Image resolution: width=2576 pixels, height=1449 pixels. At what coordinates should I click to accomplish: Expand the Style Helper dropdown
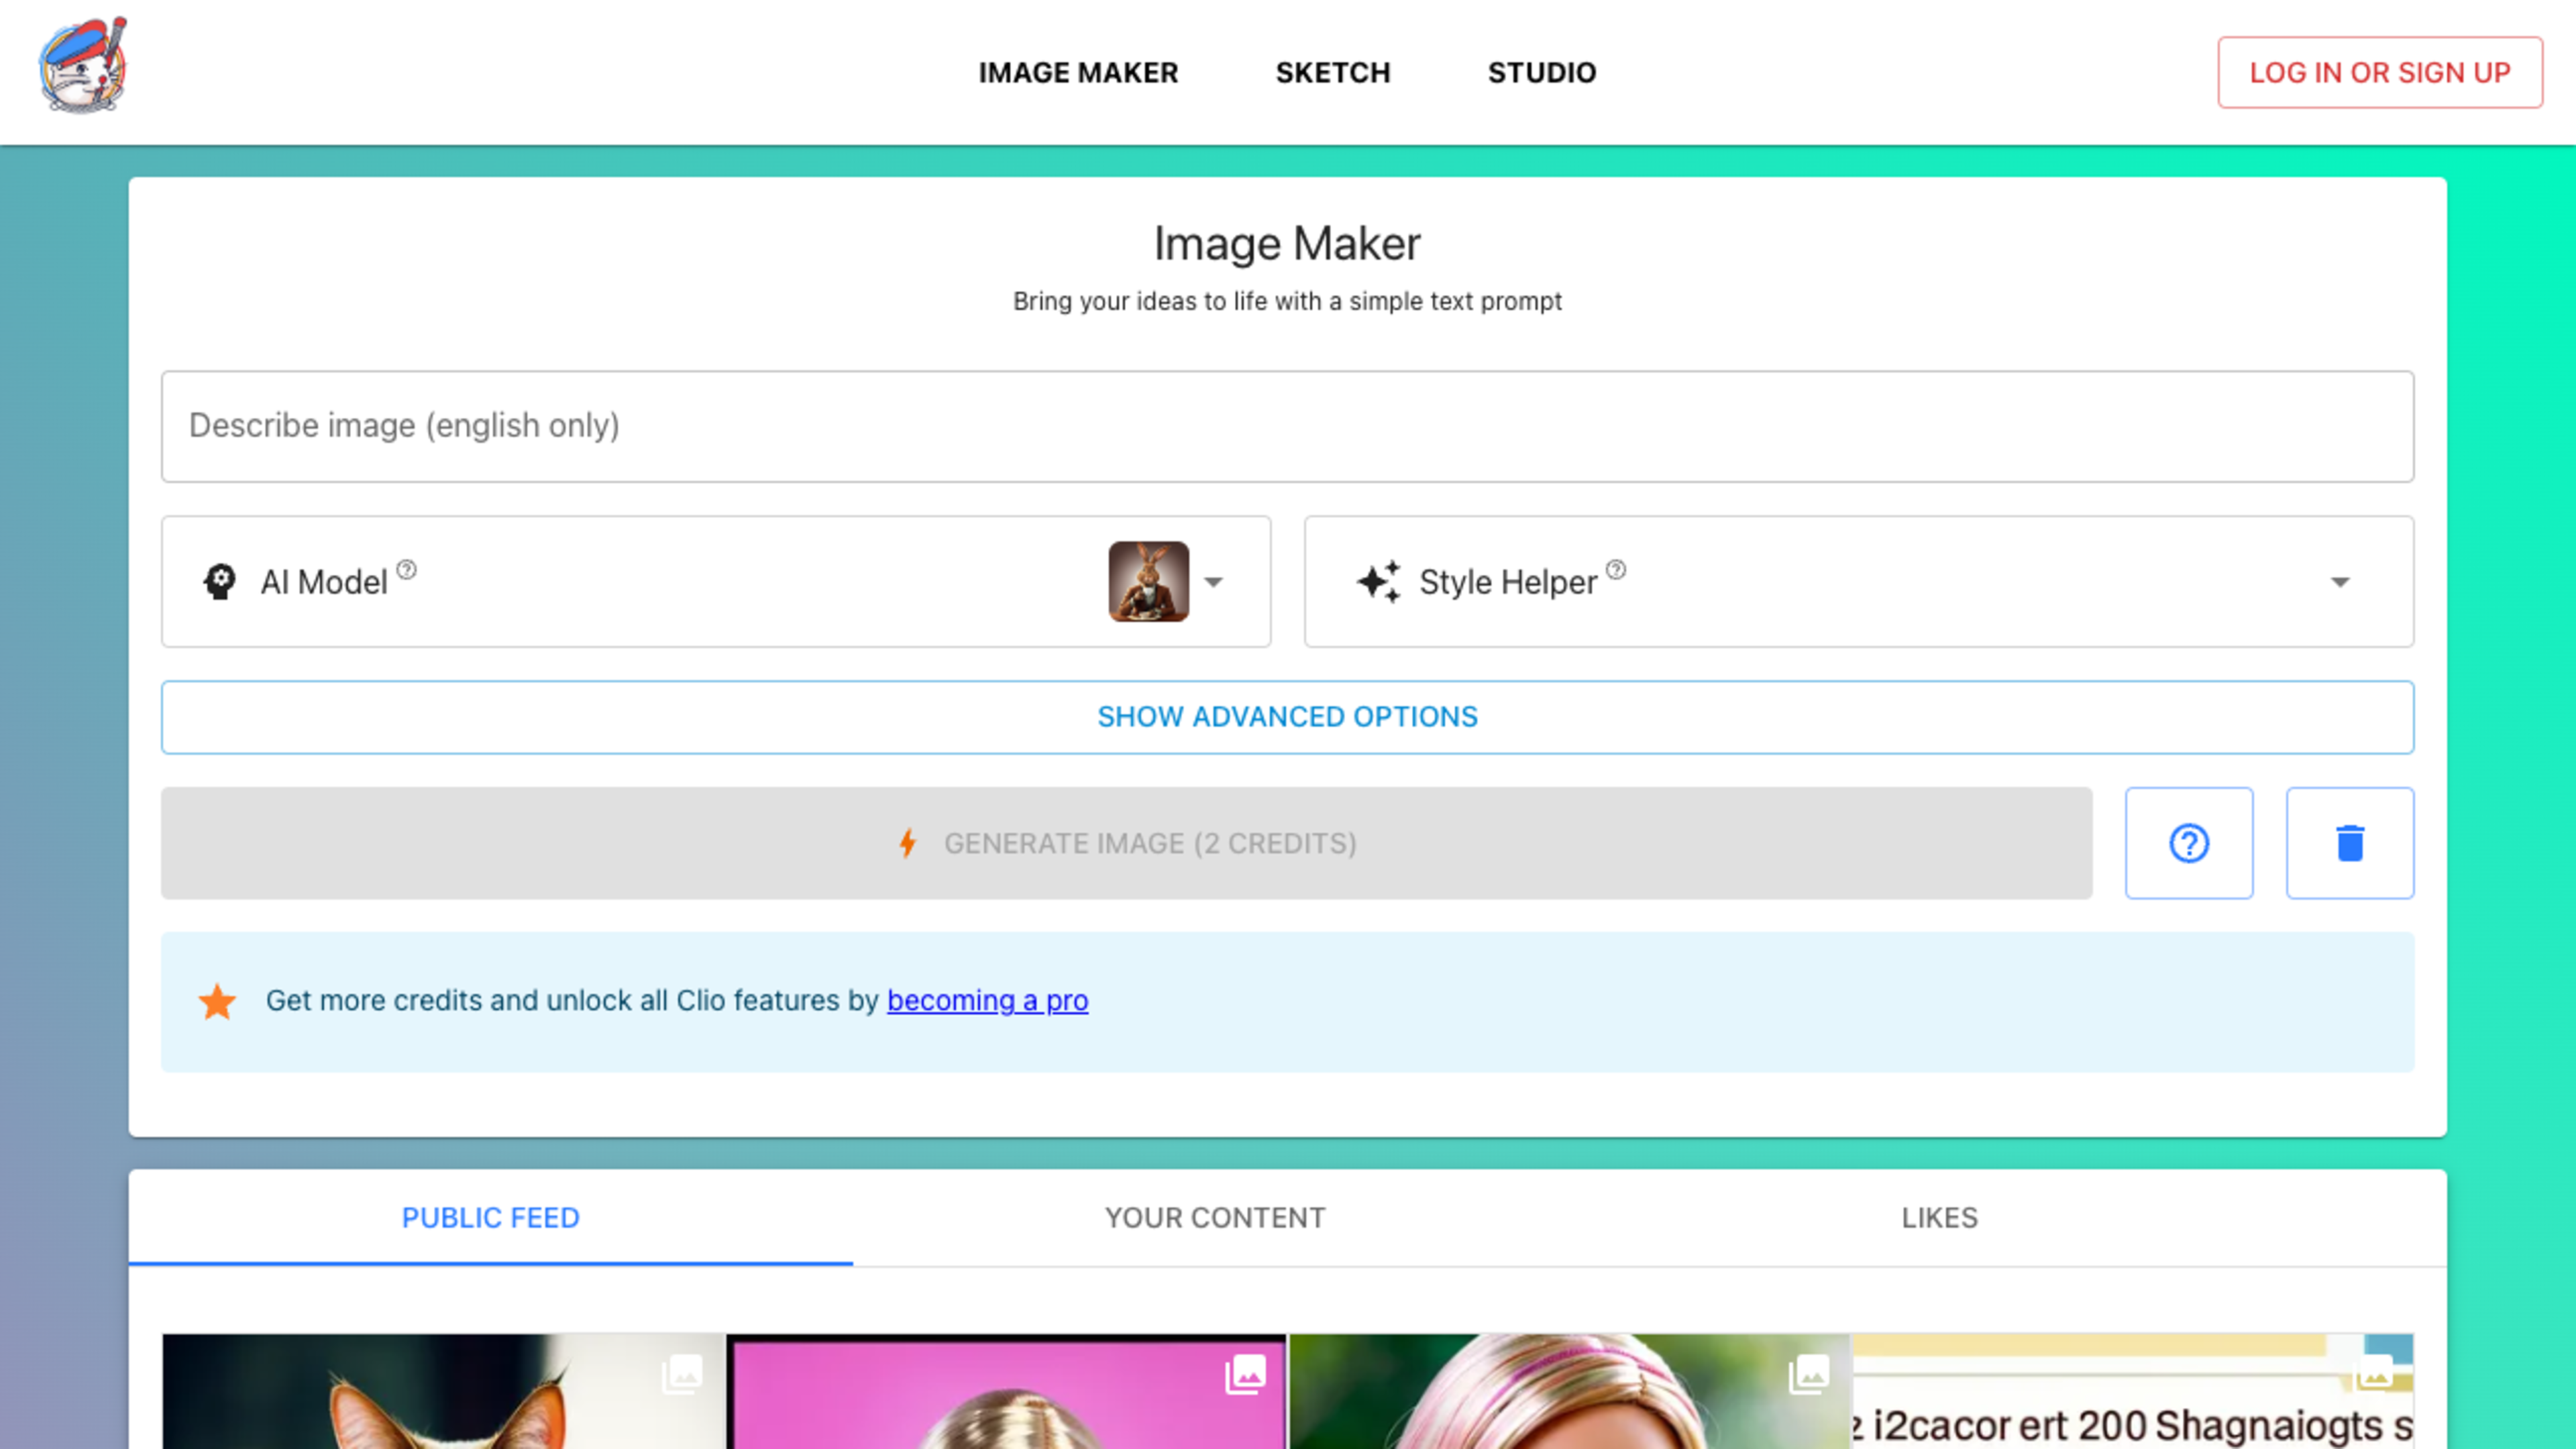2339,582
